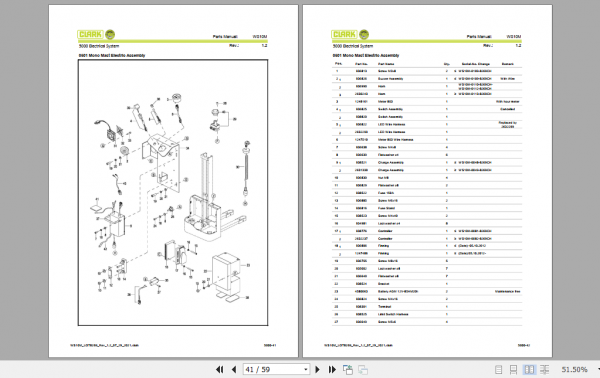600x378 pixels.
Task: Click the CLARK logo on right page
Action: (x=350, y=34)
